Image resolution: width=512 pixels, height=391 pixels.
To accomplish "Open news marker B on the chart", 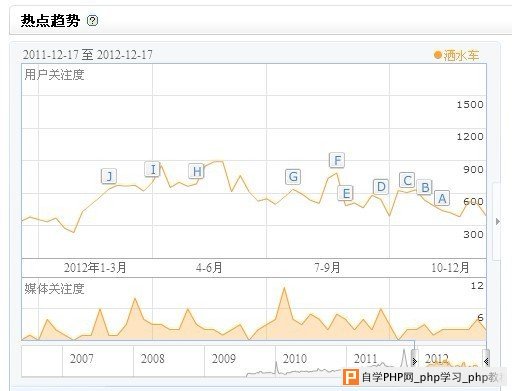I will [425, 187].
